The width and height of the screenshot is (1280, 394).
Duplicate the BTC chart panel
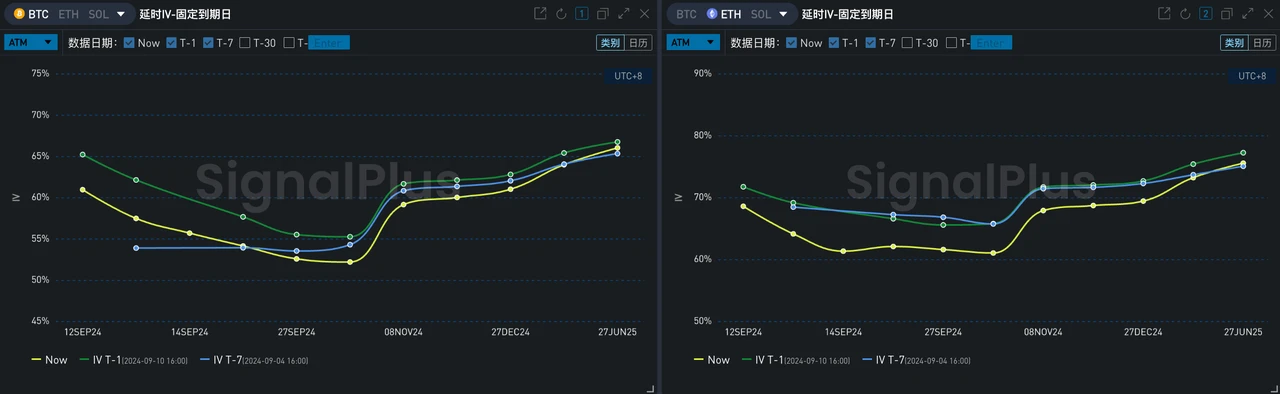[603, 14]
